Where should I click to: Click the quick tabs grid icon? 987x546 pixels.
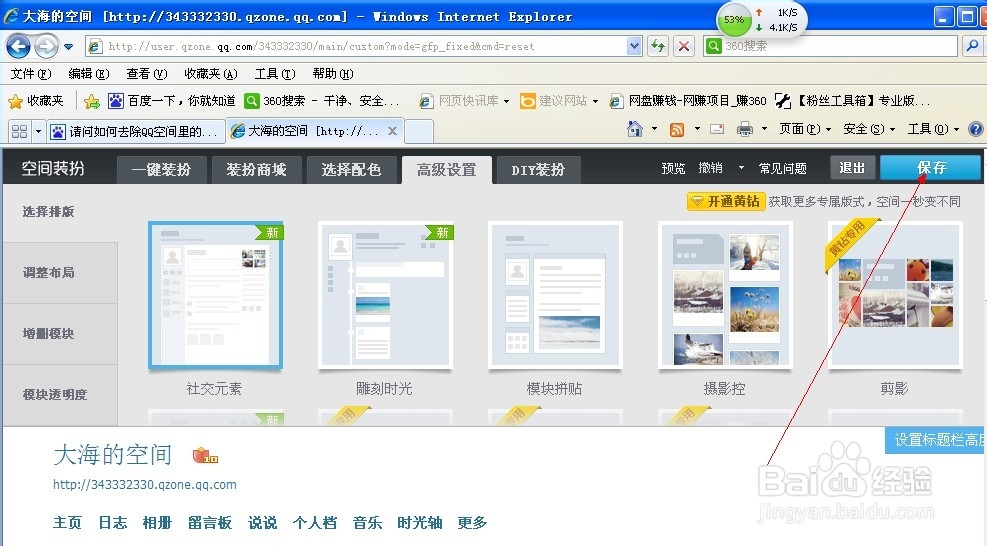20,132
